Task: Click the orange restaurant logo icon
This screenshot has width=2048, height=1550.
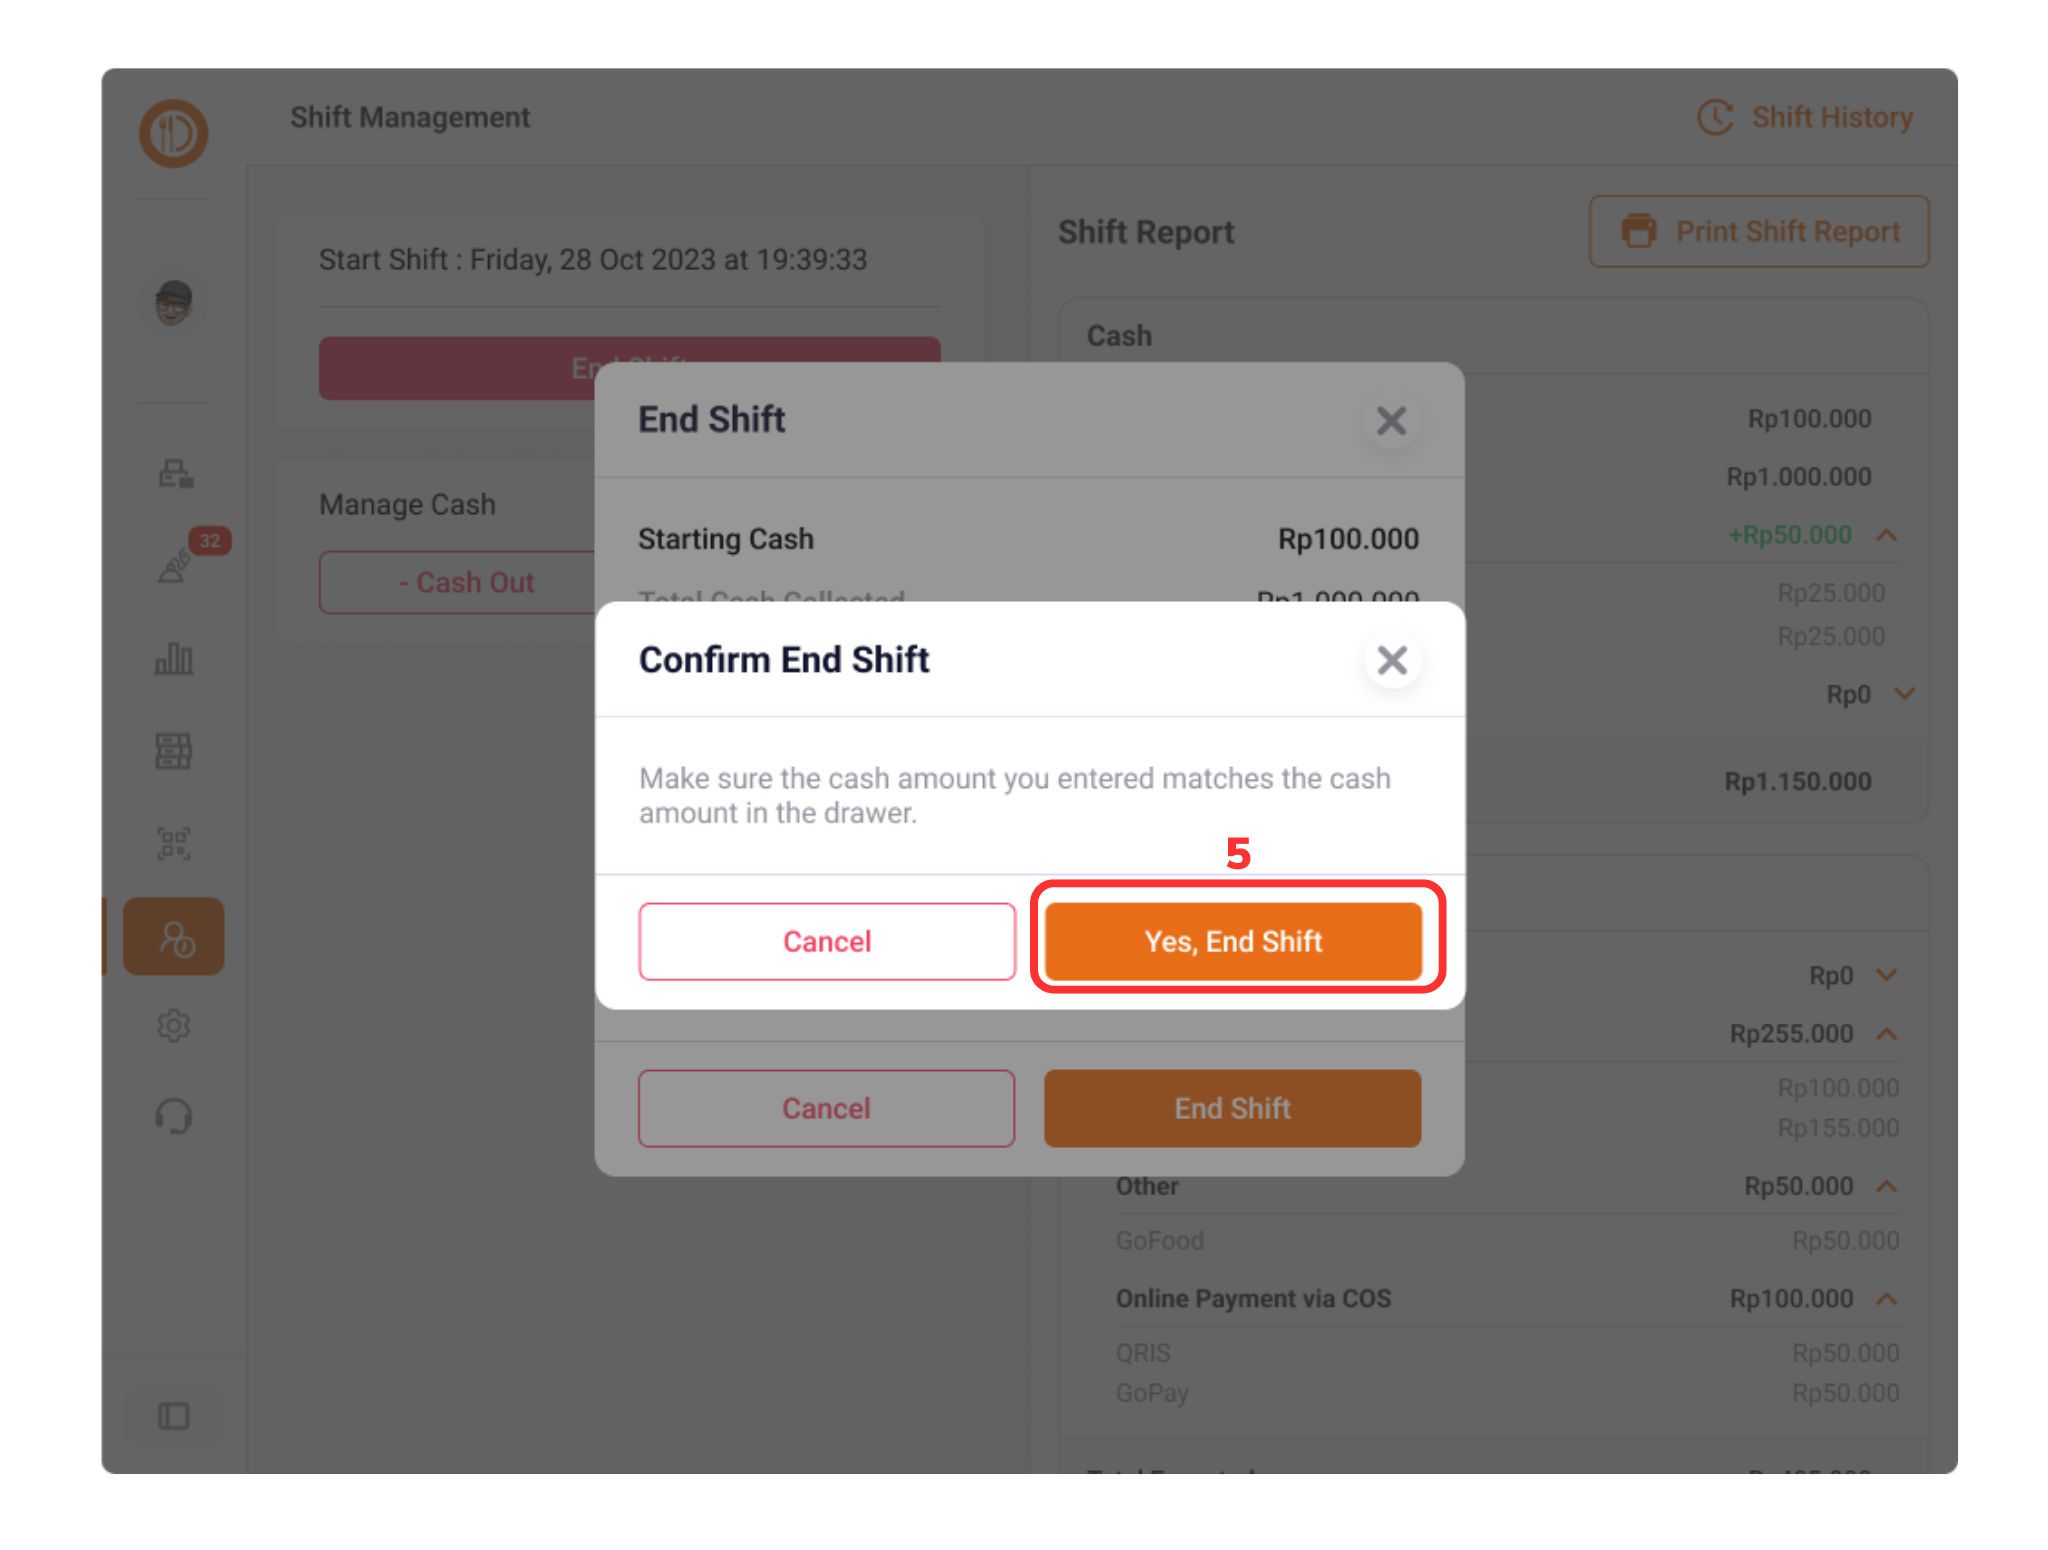Action: tap(173, 133)
